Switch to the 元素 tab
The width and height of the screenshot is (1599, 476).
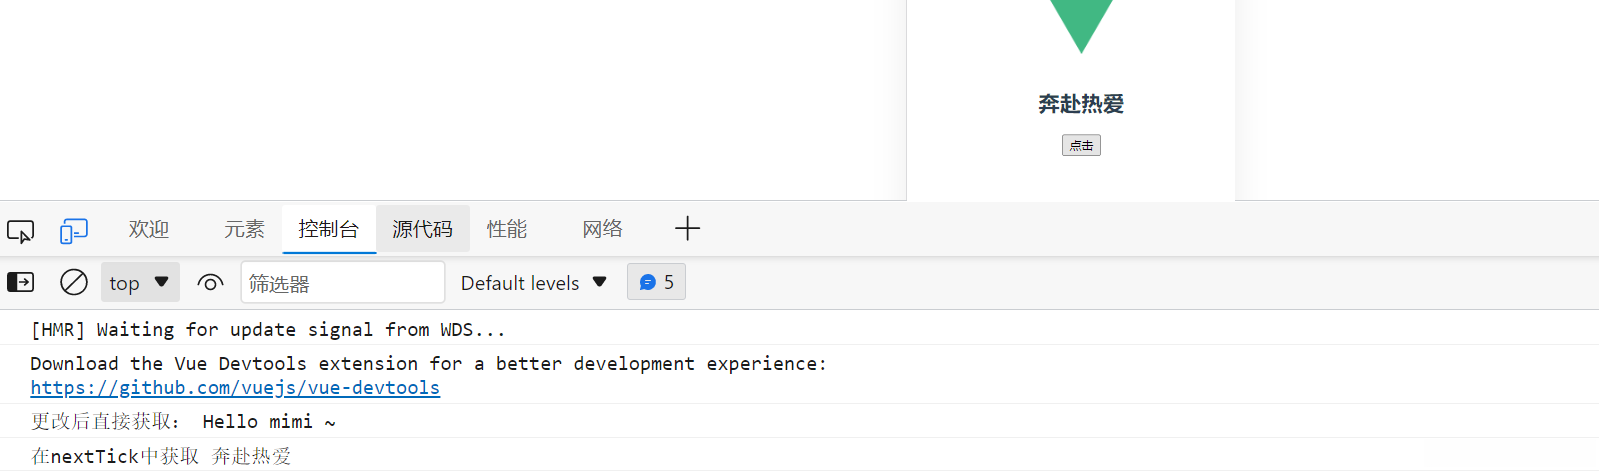(x=244, y=229)
